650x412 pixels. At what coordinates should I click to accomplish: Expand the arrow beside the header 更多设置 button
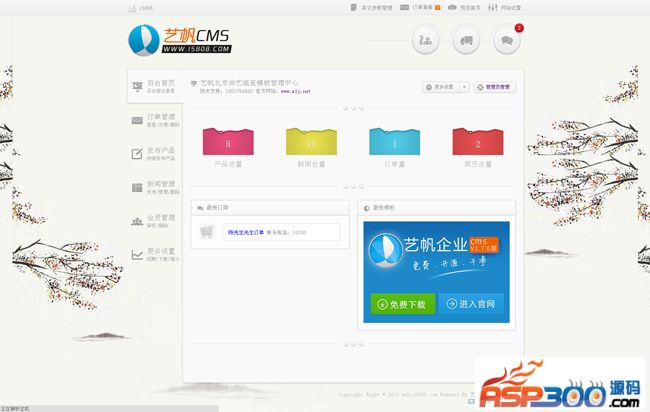464,87
